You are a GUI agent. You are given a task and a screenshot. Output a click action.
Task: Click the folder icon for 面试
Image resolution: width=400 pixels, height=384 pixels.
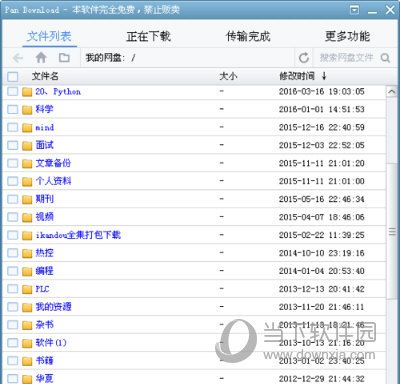[27, 146]
